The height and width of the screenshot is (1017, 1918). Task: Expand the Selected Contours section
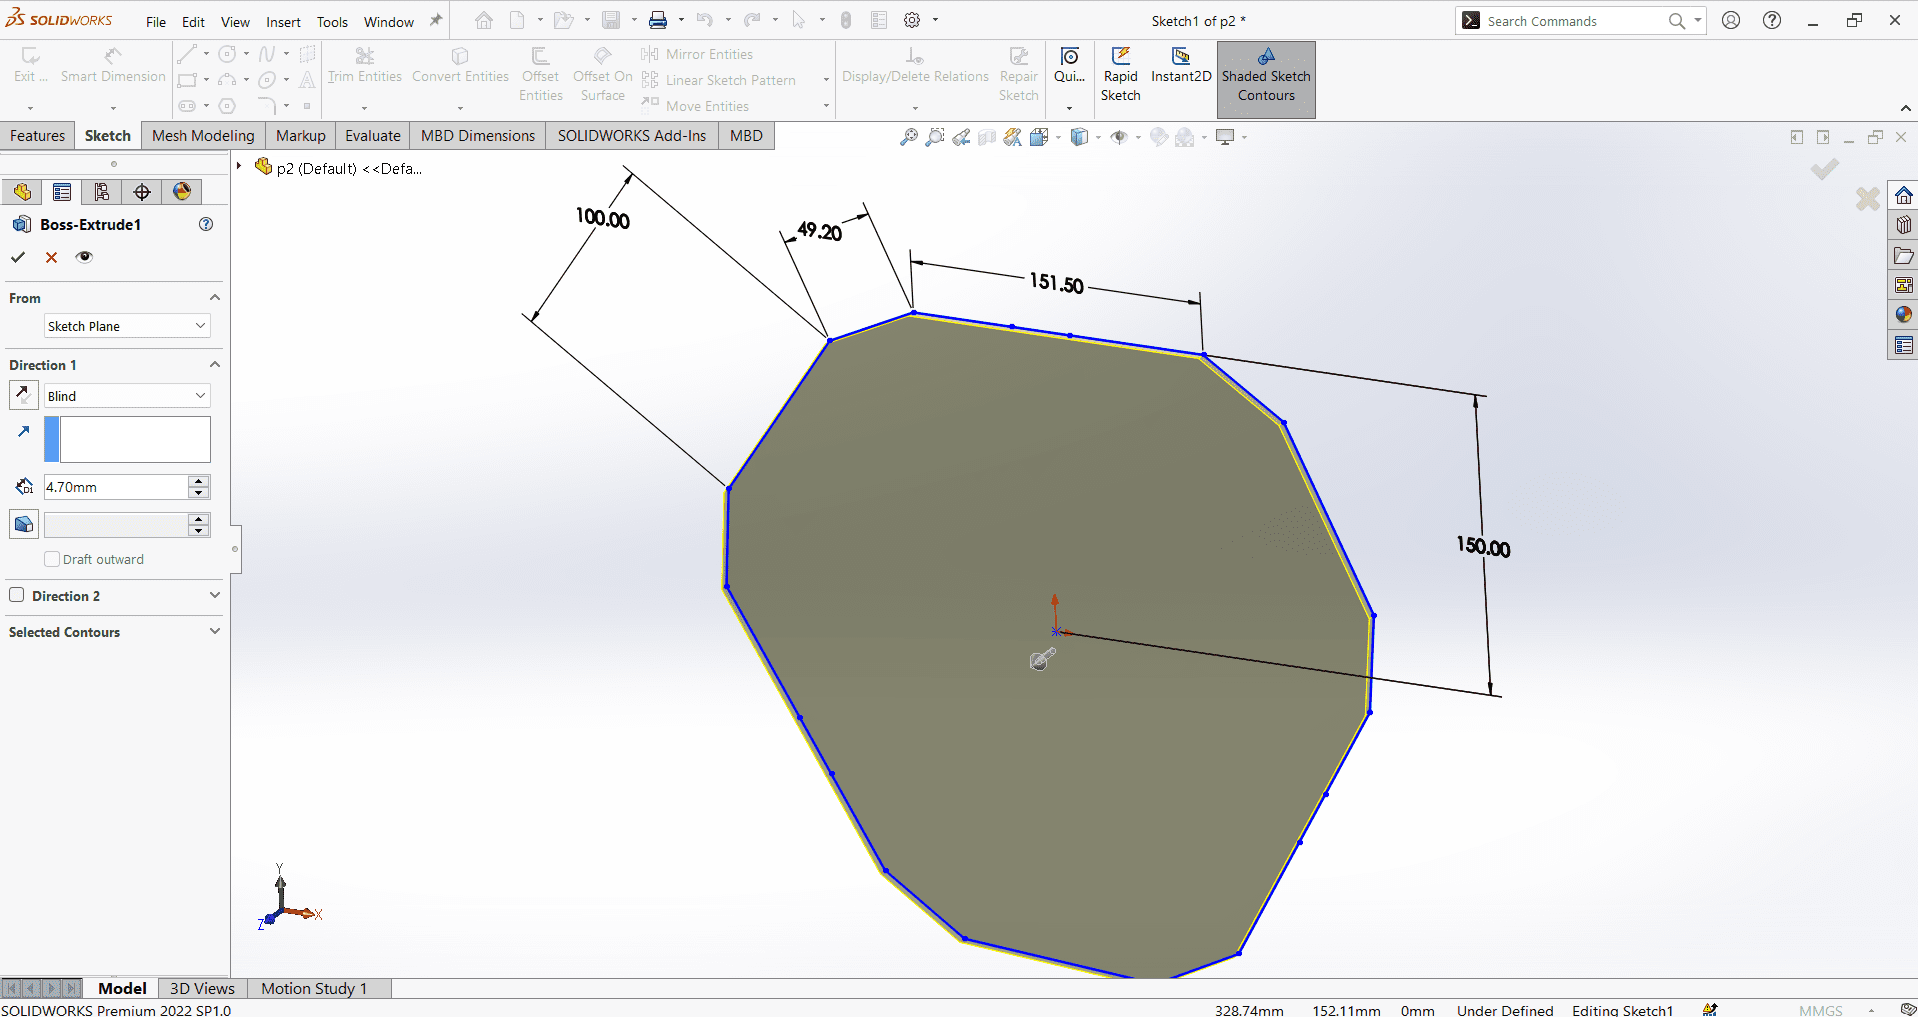214,631
